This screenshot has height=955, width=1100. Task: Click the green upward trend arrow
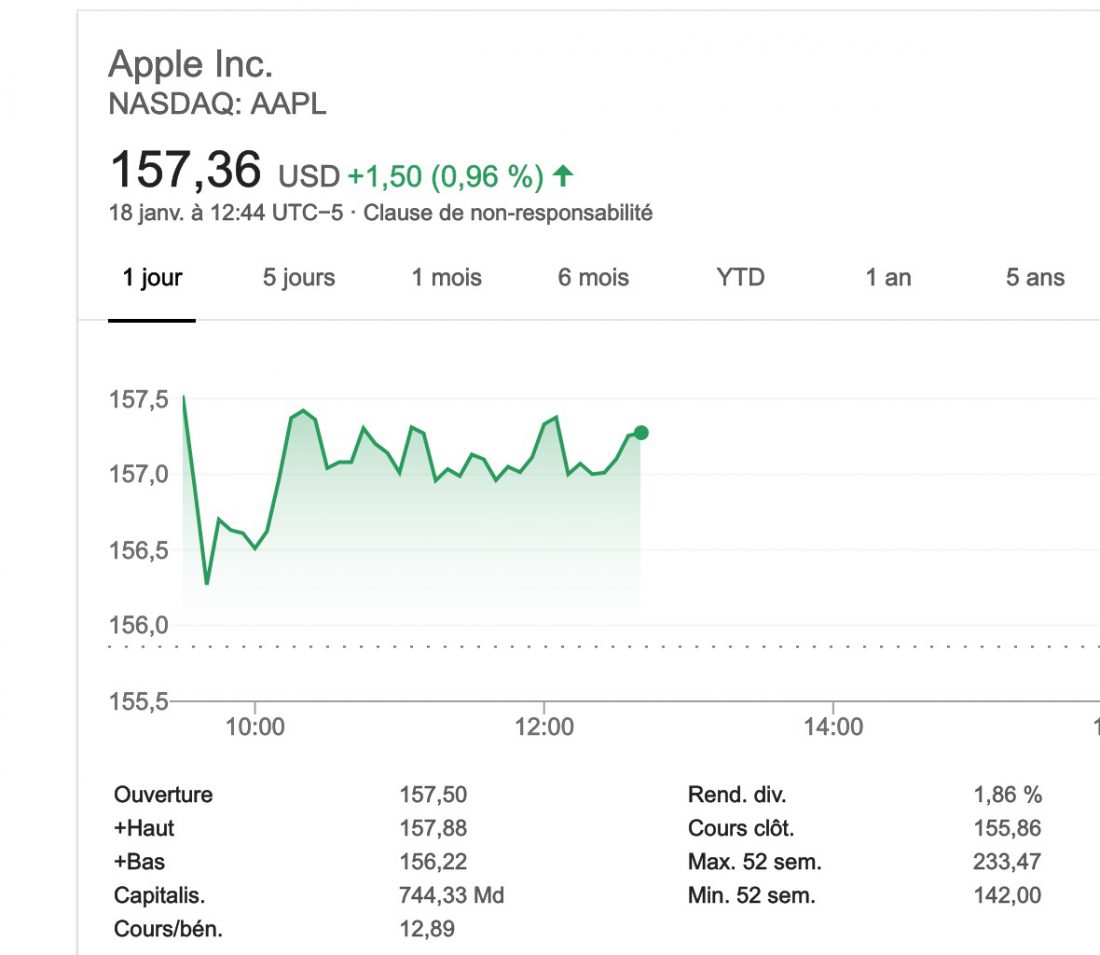pos(564,174)
